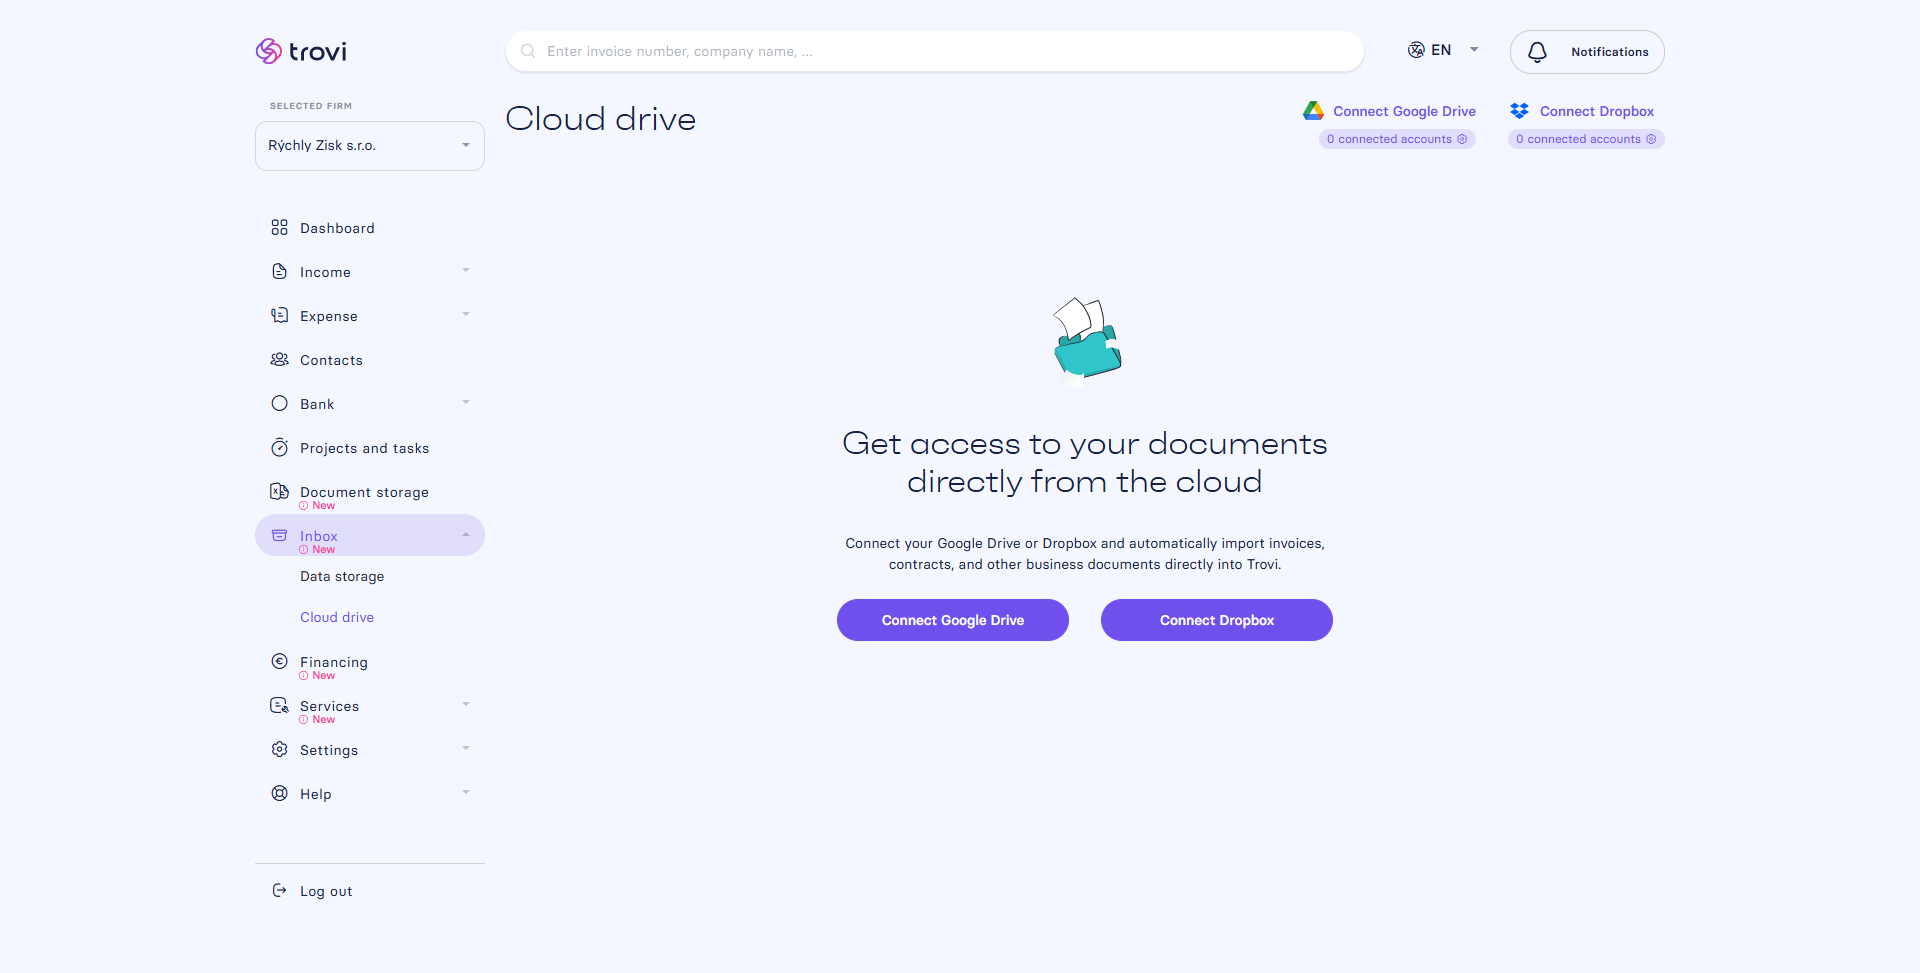
Task: Click the notification bell icon
Action: tap(1537, 52)
